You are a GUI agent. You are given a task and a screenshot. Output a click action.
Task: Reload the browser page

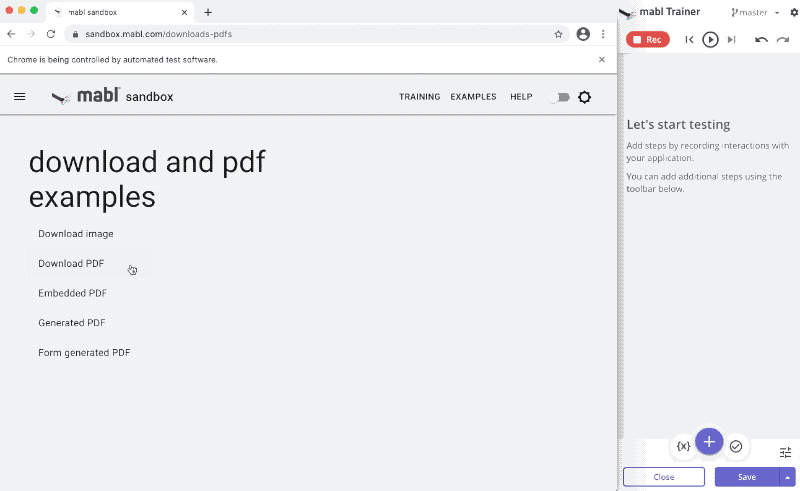[51, 34]
